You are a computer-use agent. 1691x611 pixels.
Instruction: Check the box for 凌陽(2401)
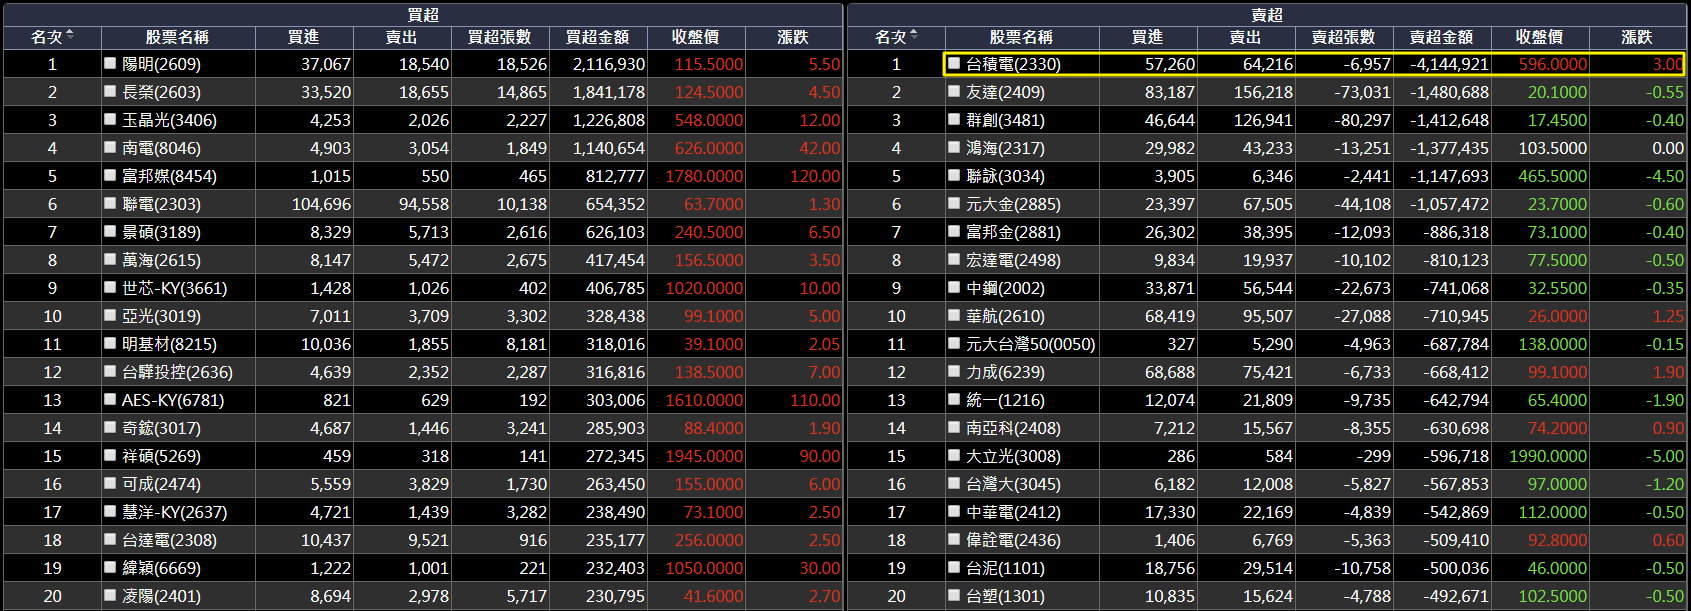[x=110, y=595]
